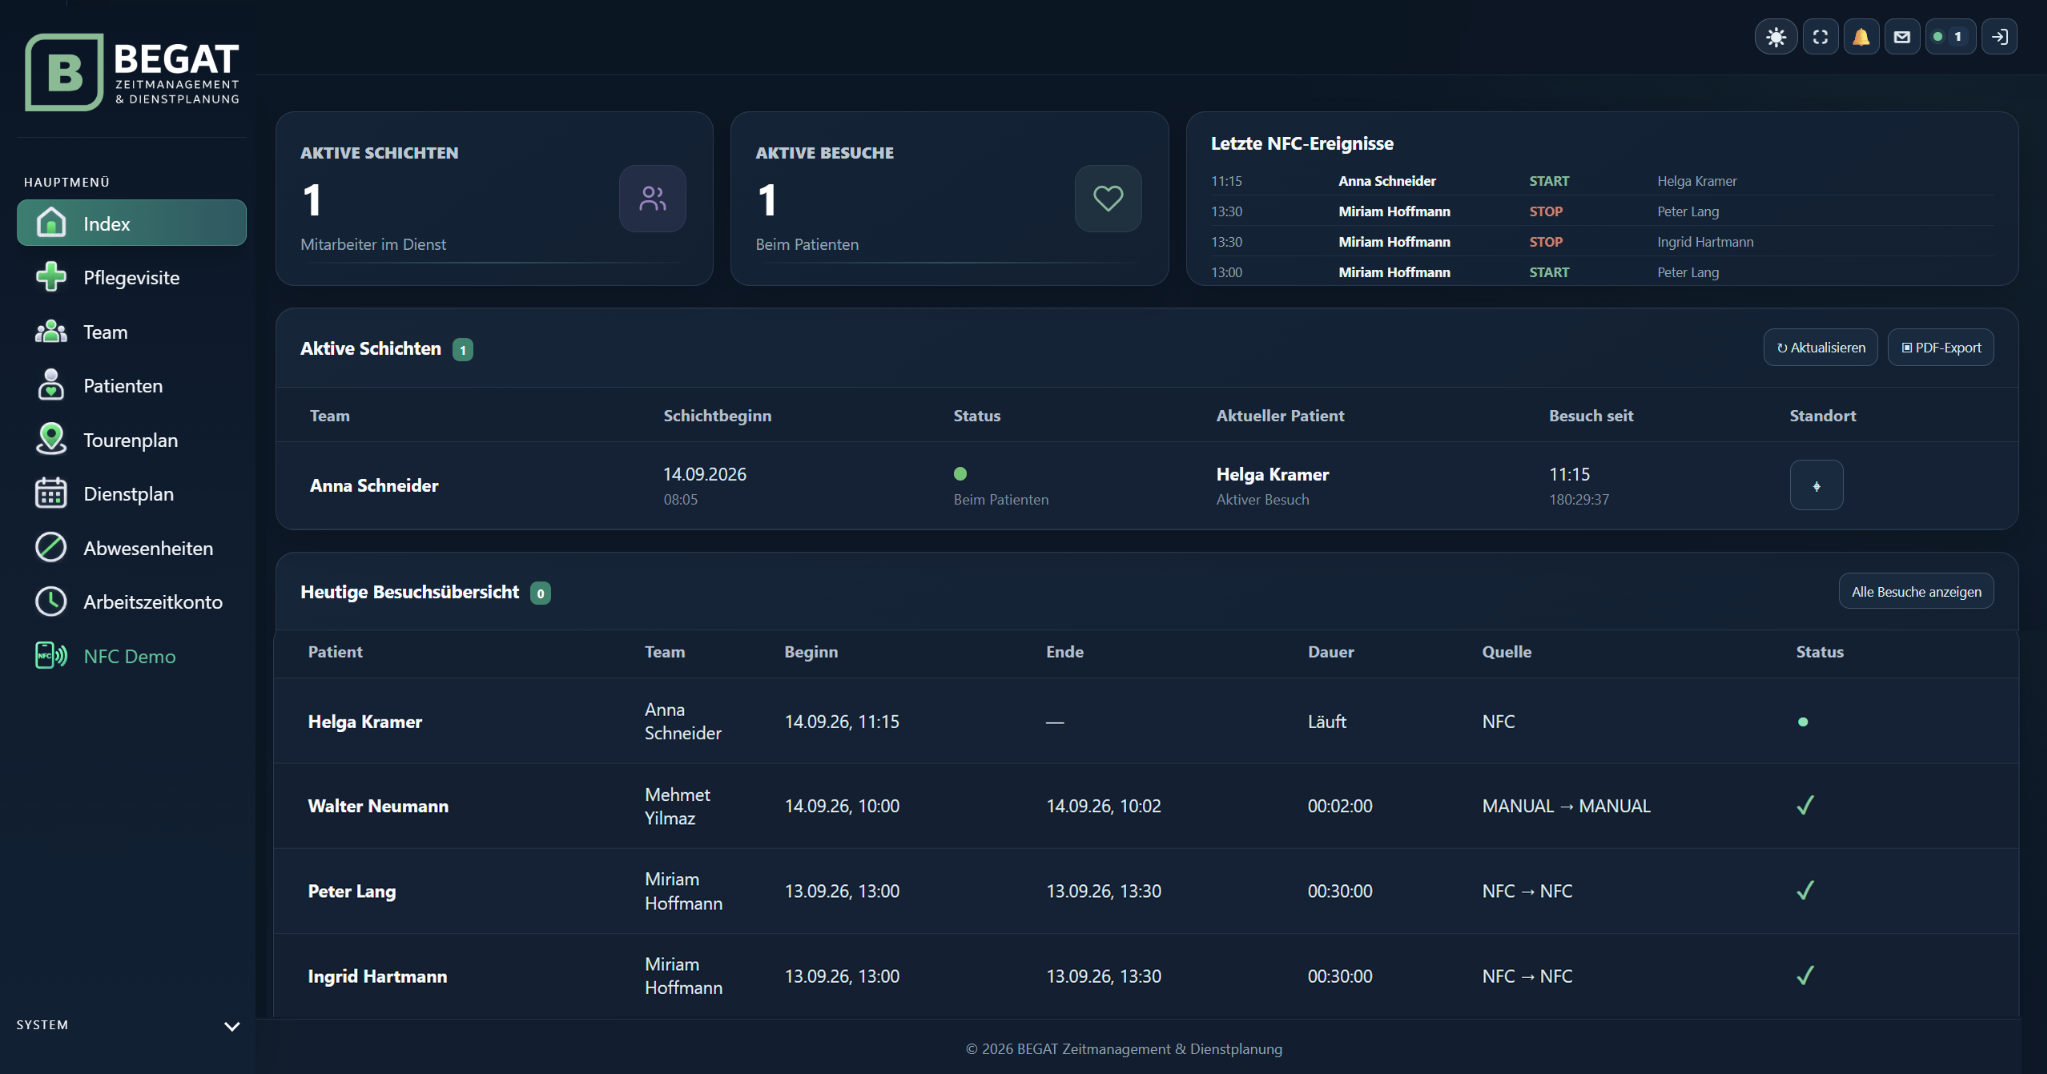Click the map pin Tourenplan icon
This screenshot has width=2047, height=1074.
(x=51, y=438)
